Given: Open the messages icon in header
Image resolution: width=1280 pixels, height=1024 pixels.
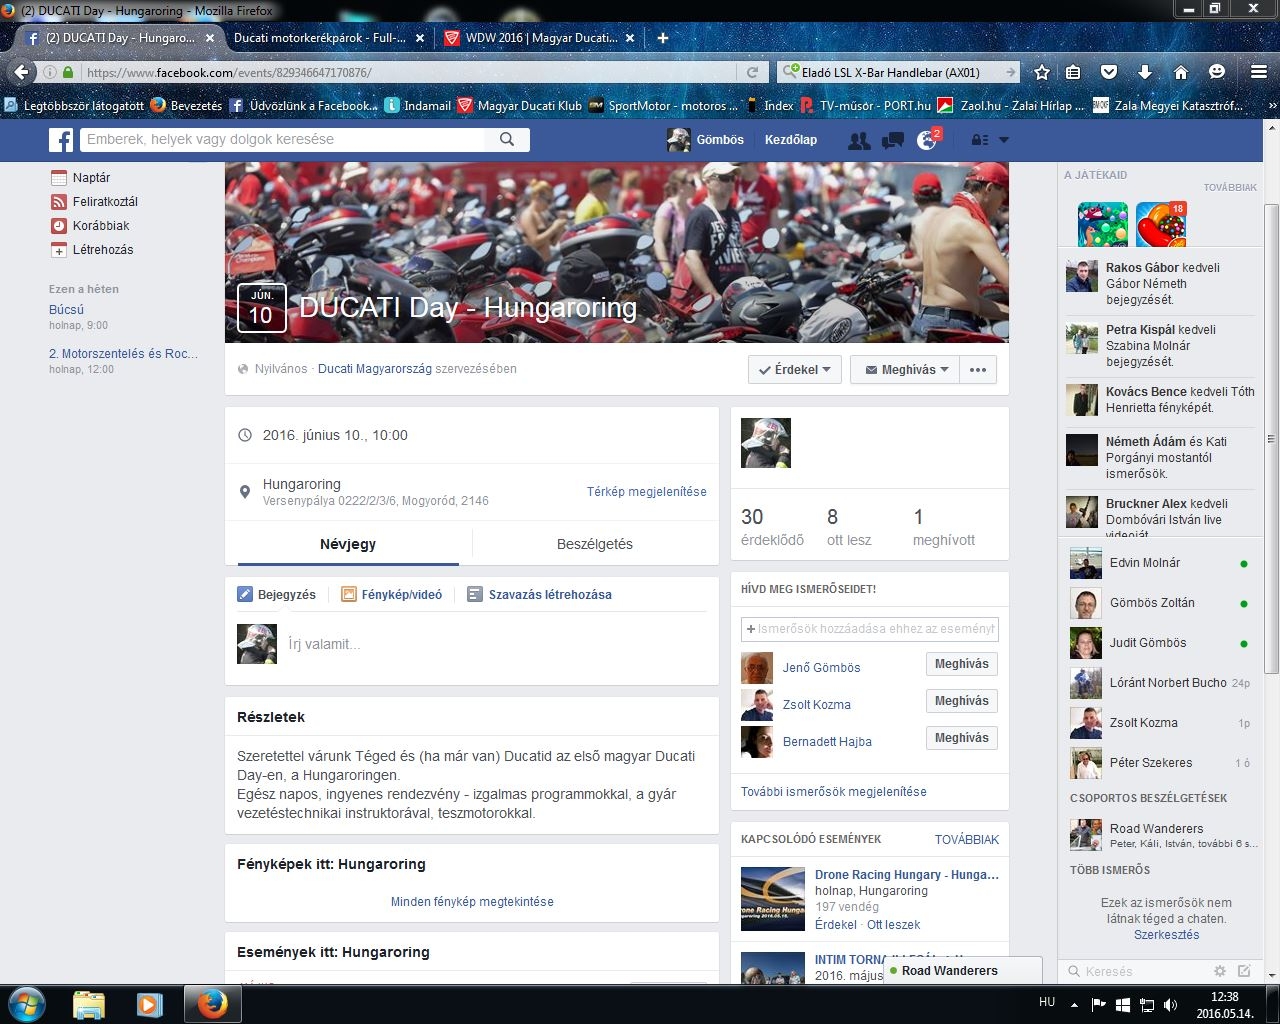Looking at the screenshot, I should [893, 141].
